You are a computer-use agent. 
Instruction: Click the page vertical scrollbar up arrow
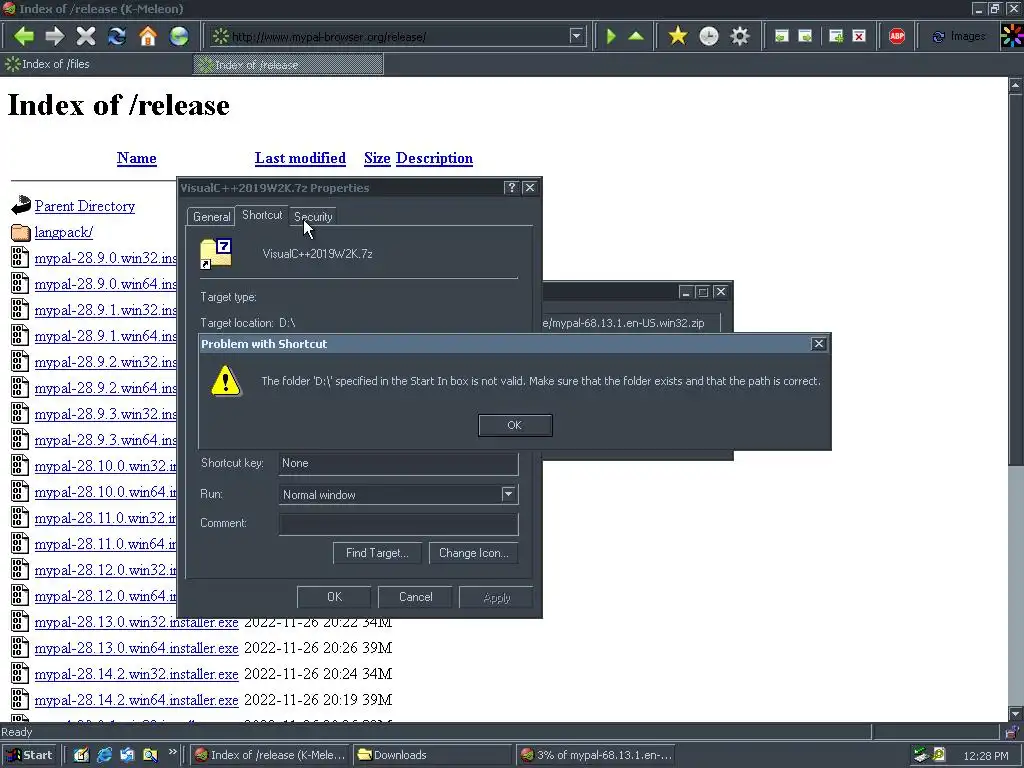[1016, 85]
